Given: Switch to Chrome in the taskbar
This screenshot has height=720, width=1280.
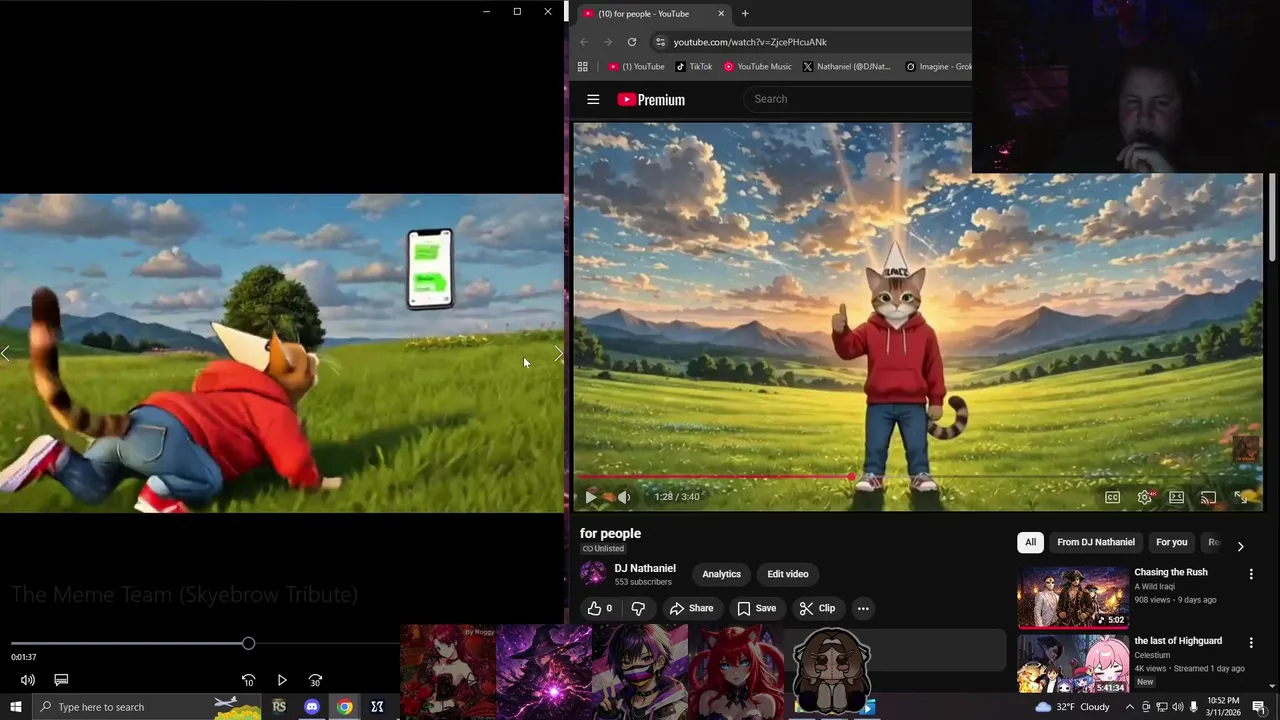Looking at the screenshot, I should 345,707.
